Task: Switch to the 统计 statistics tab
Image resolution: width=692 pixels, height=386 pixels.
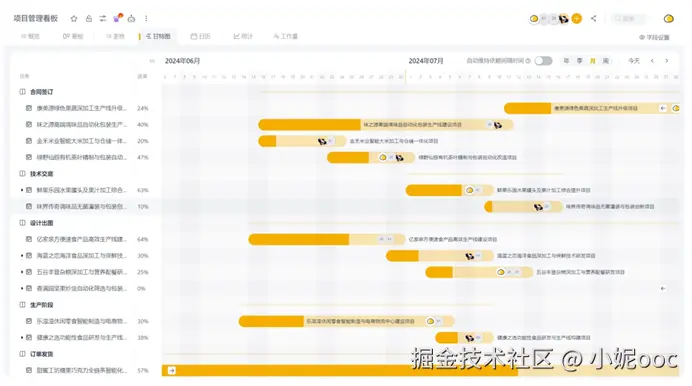Action: [x=243, y=36]
